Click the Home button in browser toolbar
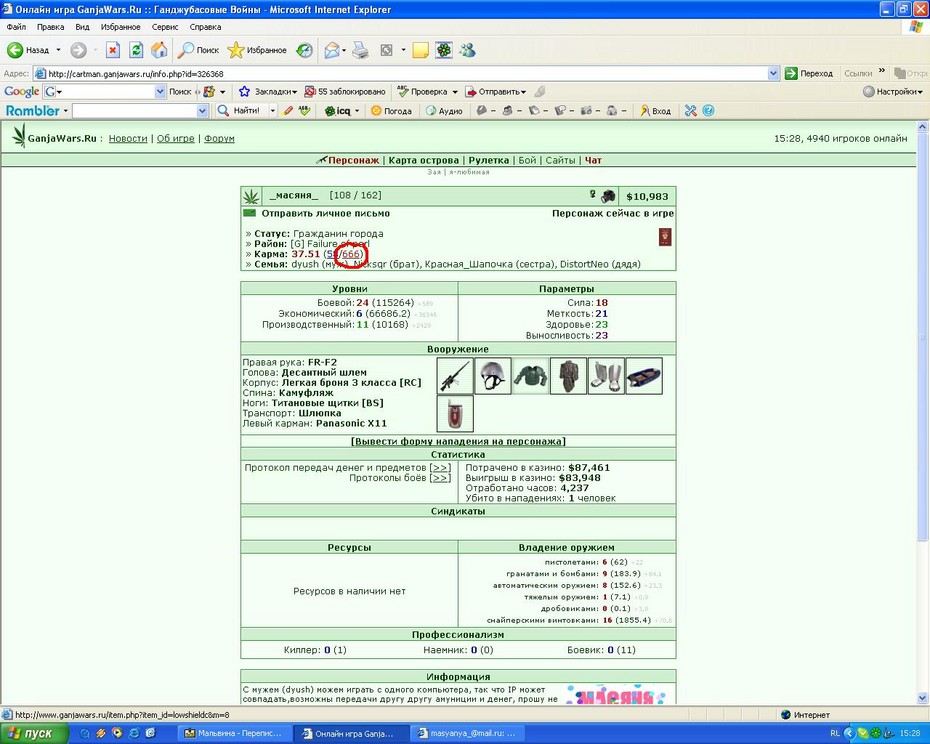This screenshot has width=930, height=744. (159, 50)
